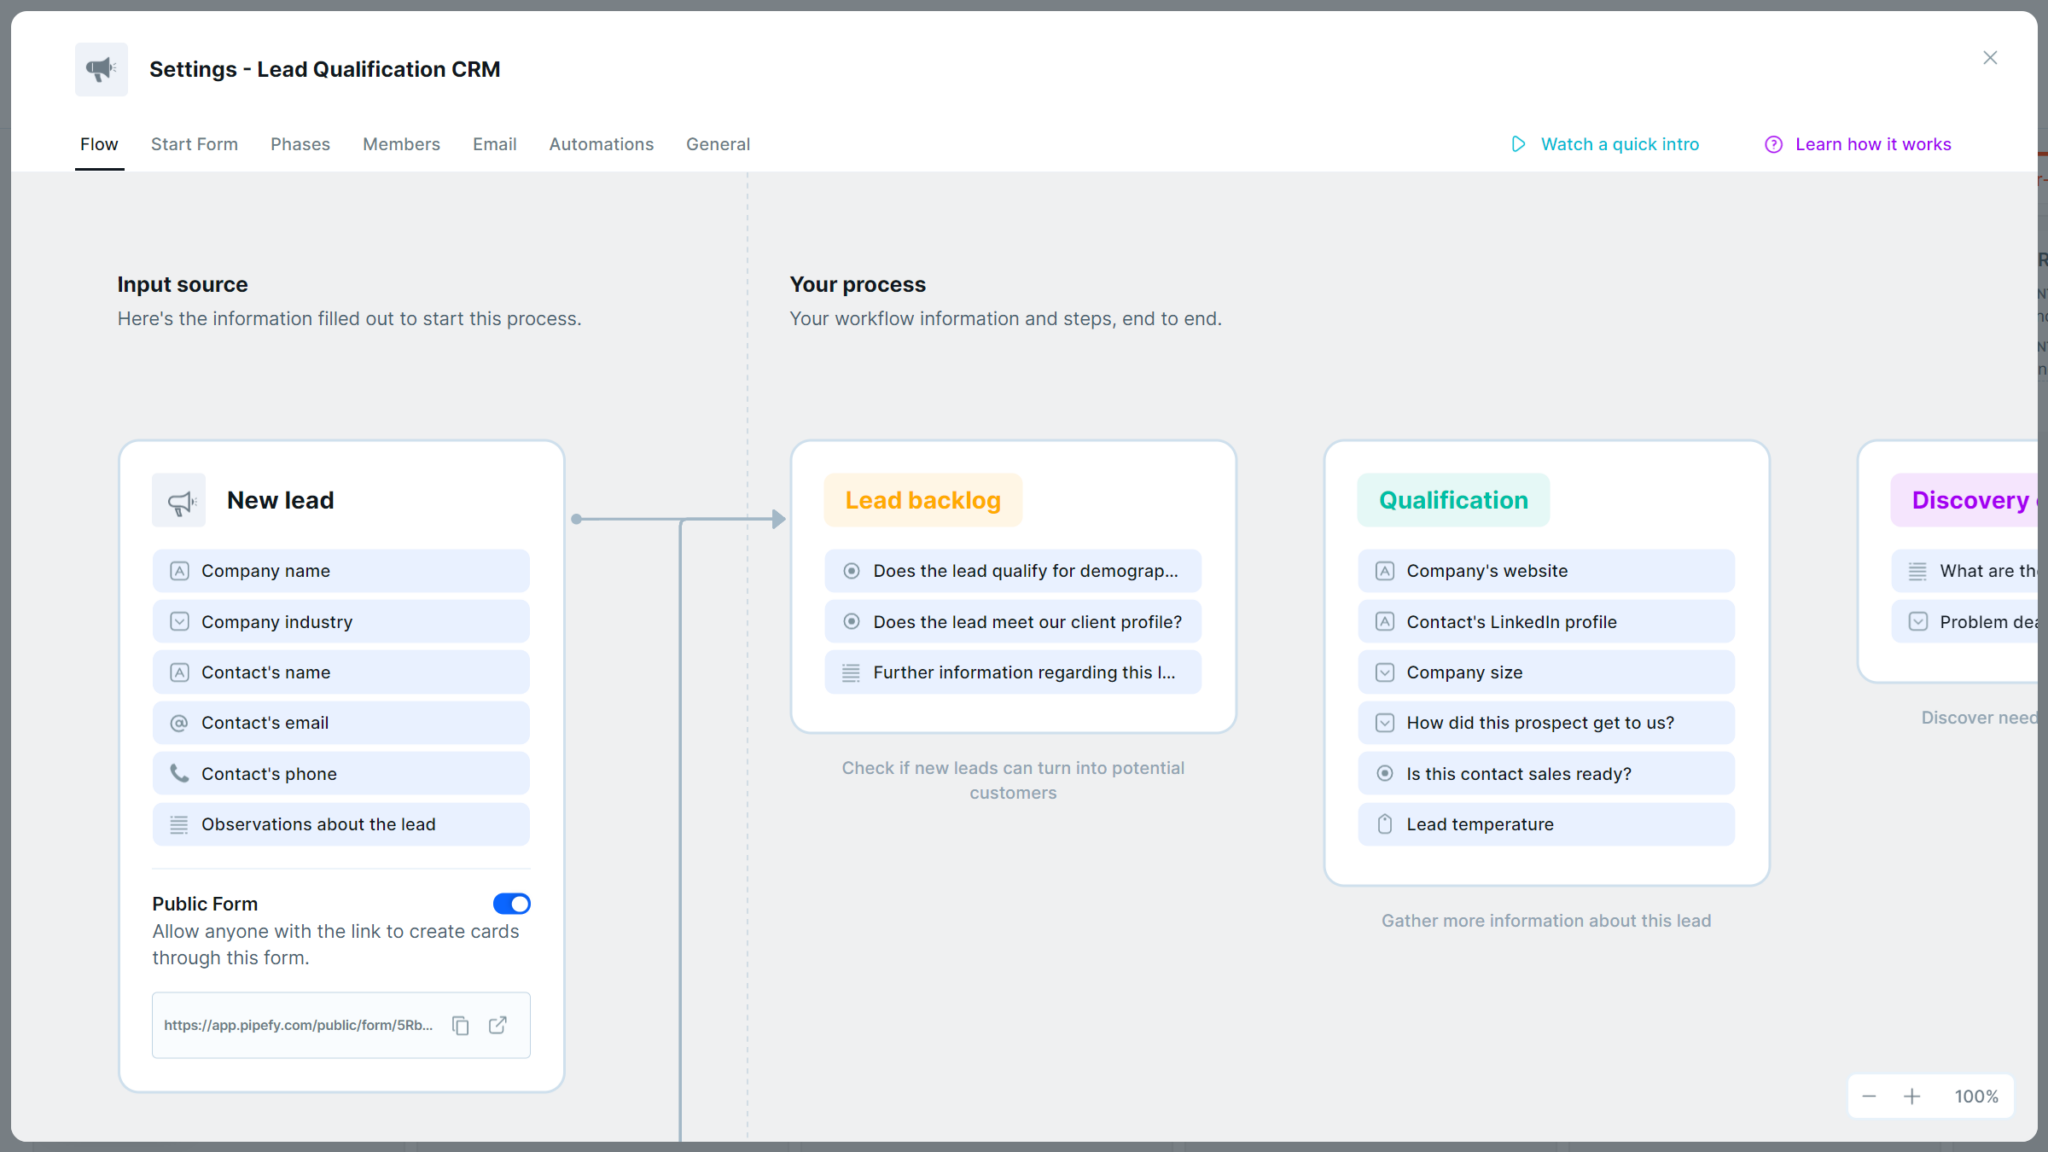2048x1152 pixels.
Task: Click the public form URL field
Action: (x=300, y=1025)
